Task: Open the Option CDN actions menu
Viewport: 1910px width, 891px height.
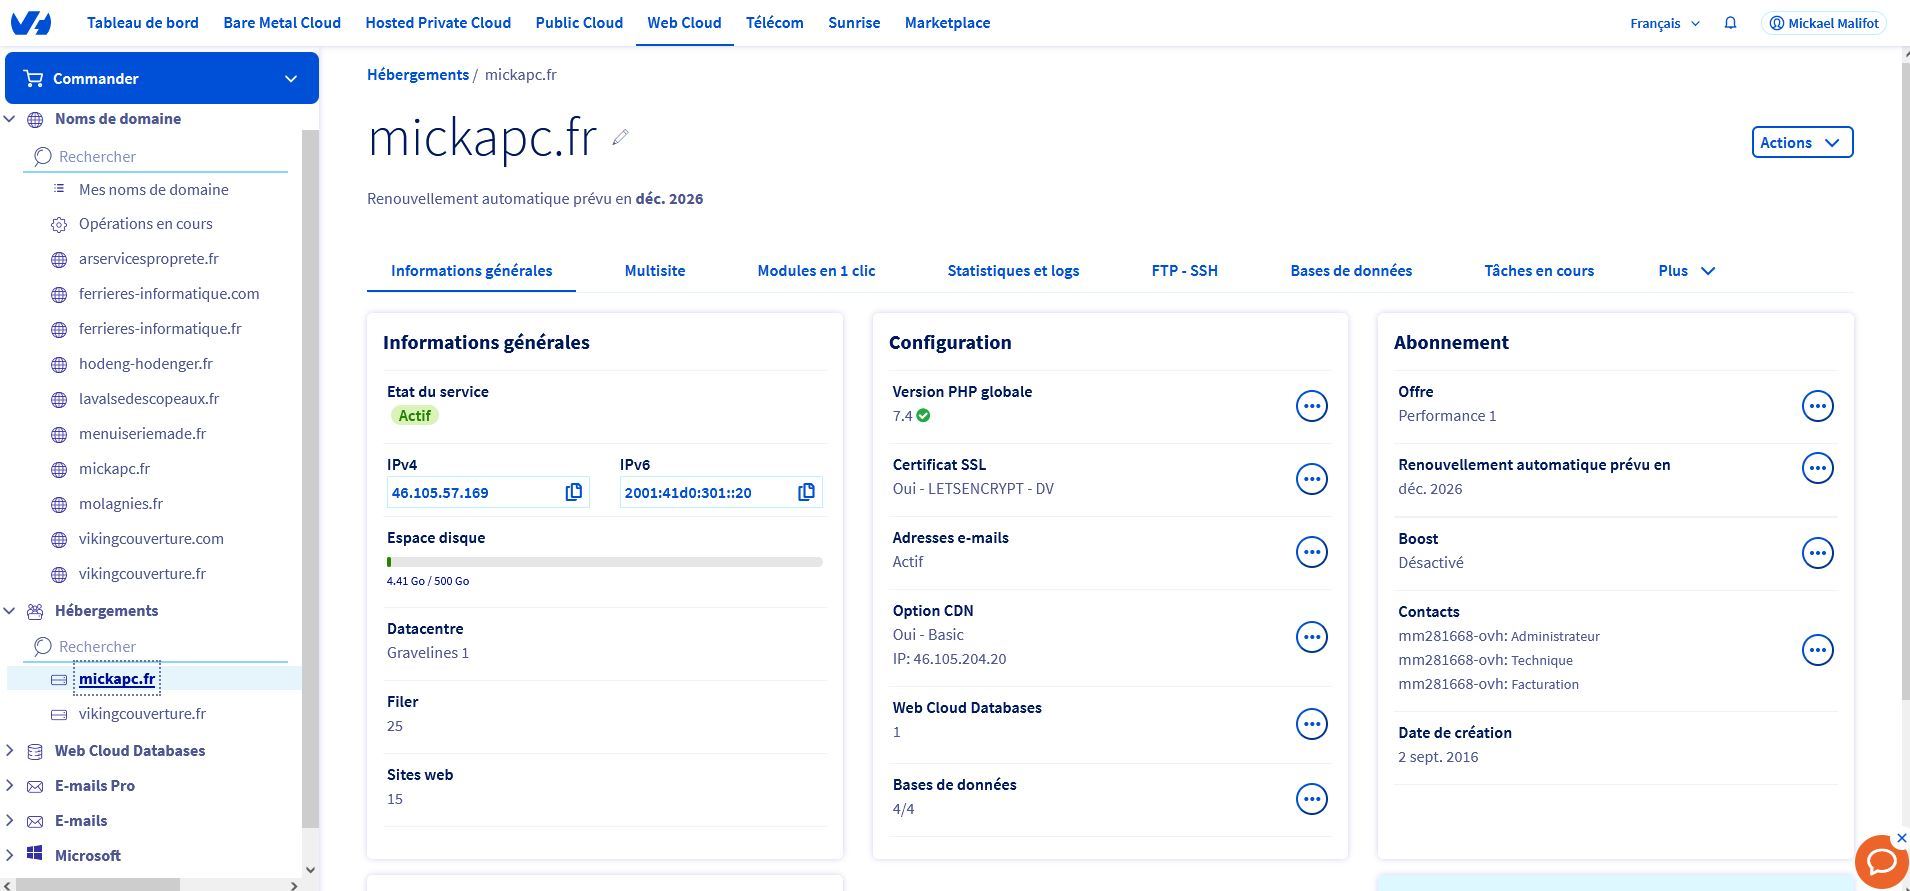Action: tap(1311, 637)
